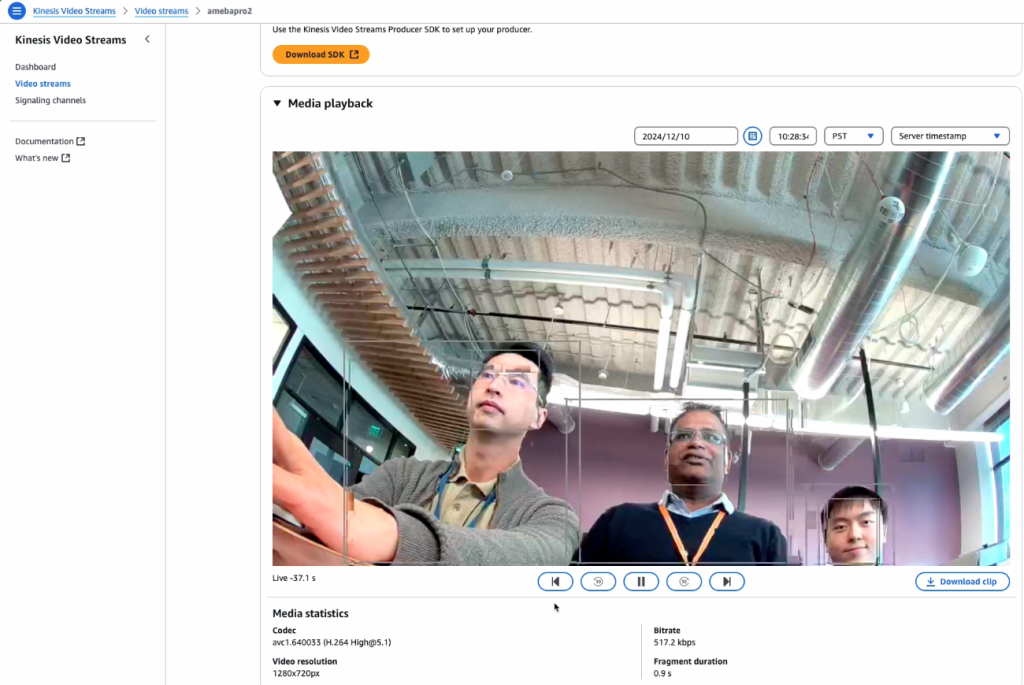The image size is (1024, 685).
Task: Open the hamburger navigation menu
Action: pyautogui.click(x=16, y=10)
